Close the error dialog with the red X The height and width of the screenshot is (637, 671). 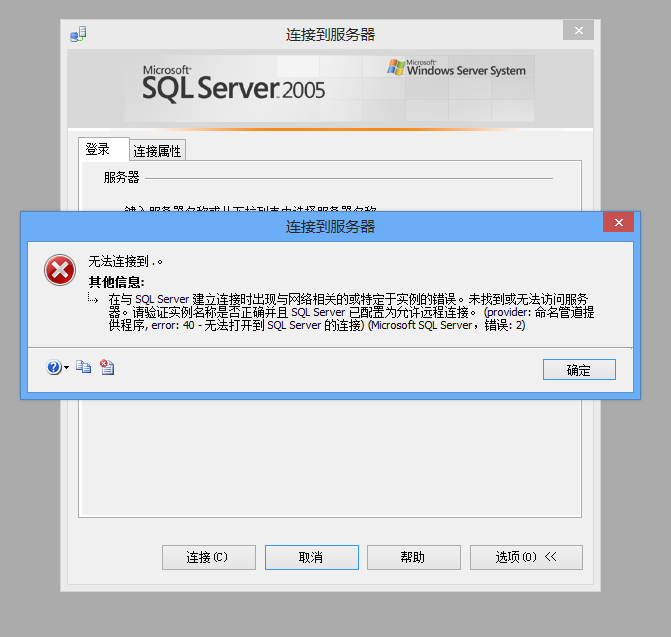[618, 222]
